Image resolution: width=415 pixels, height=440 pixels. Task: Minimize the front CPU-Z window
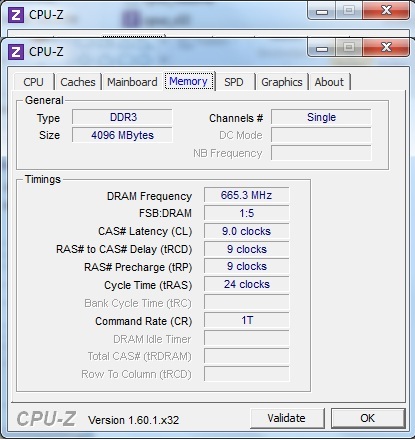(321, 48)
